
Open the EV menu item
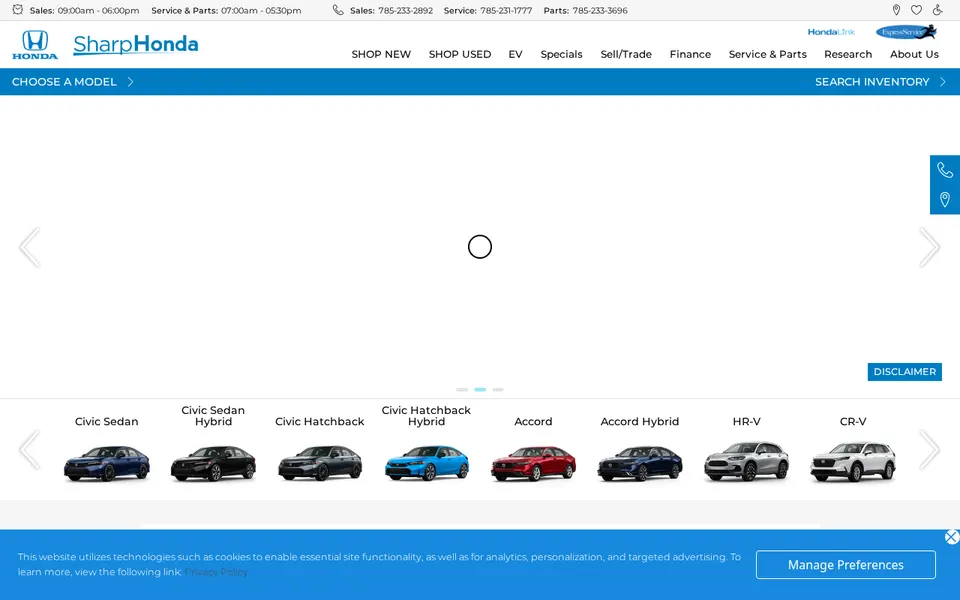[x=516, y=54]
